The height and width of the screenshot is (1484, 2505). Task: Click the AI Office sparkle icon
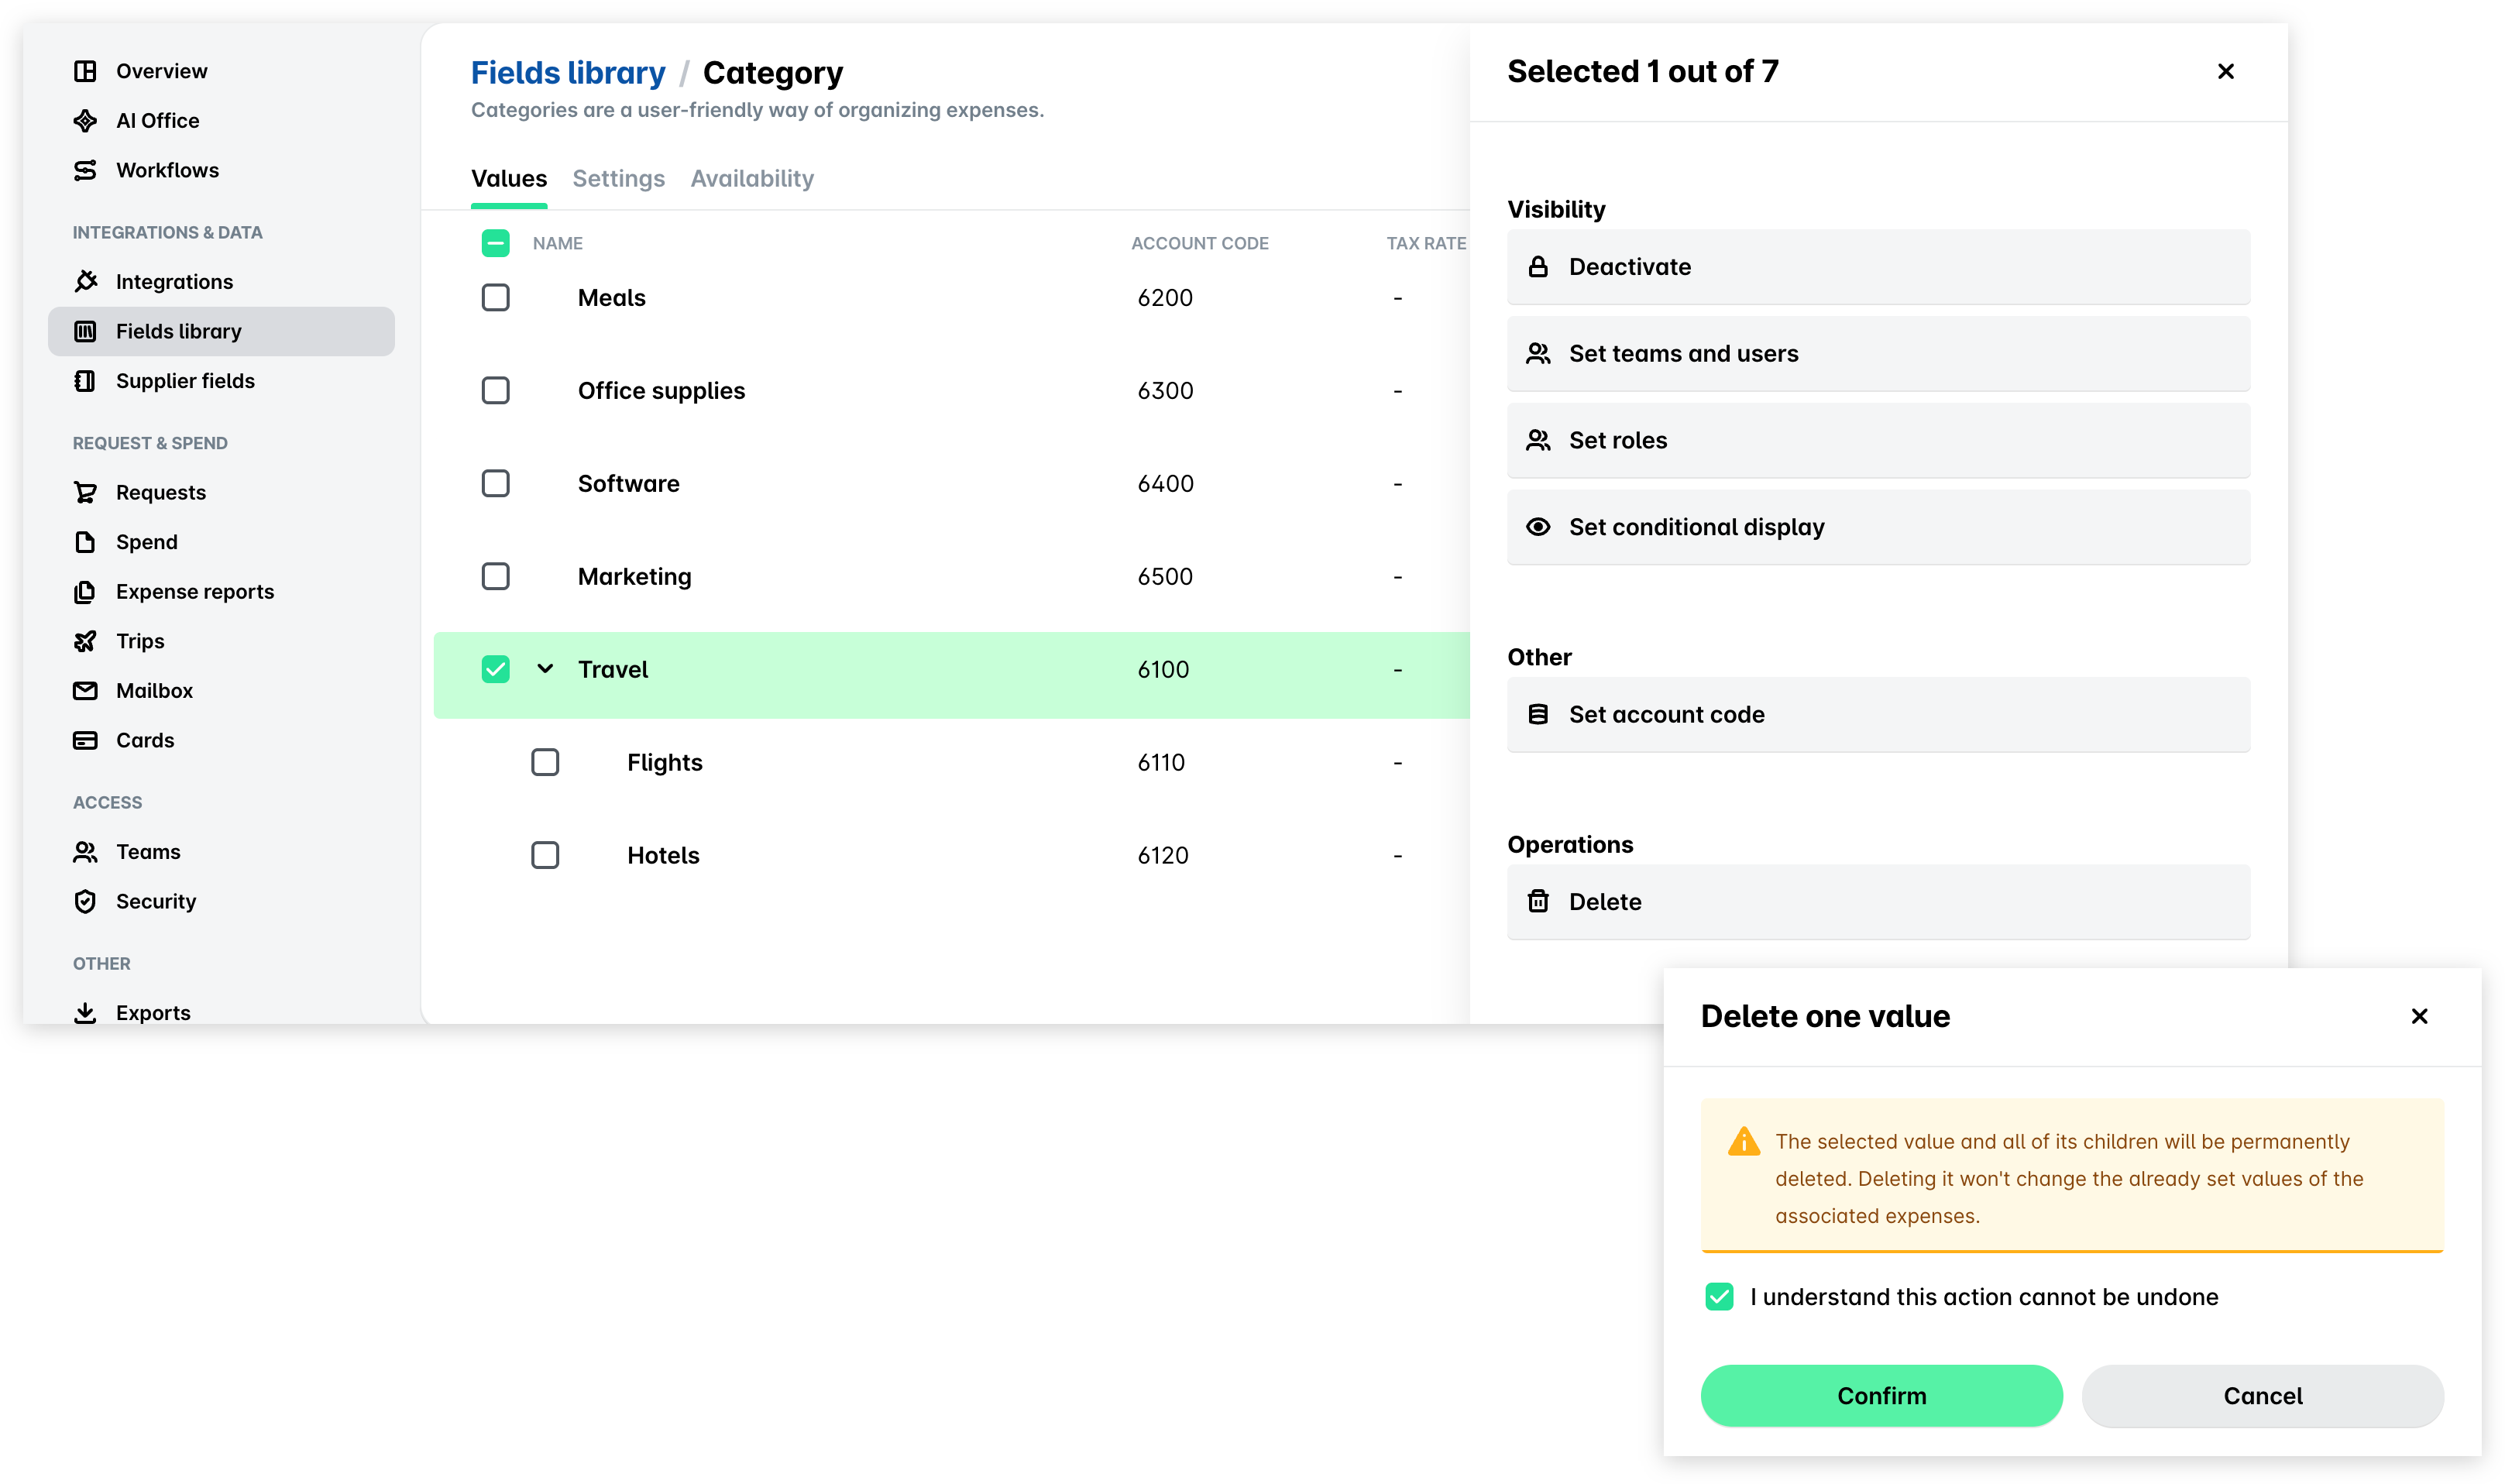(85, 121)
